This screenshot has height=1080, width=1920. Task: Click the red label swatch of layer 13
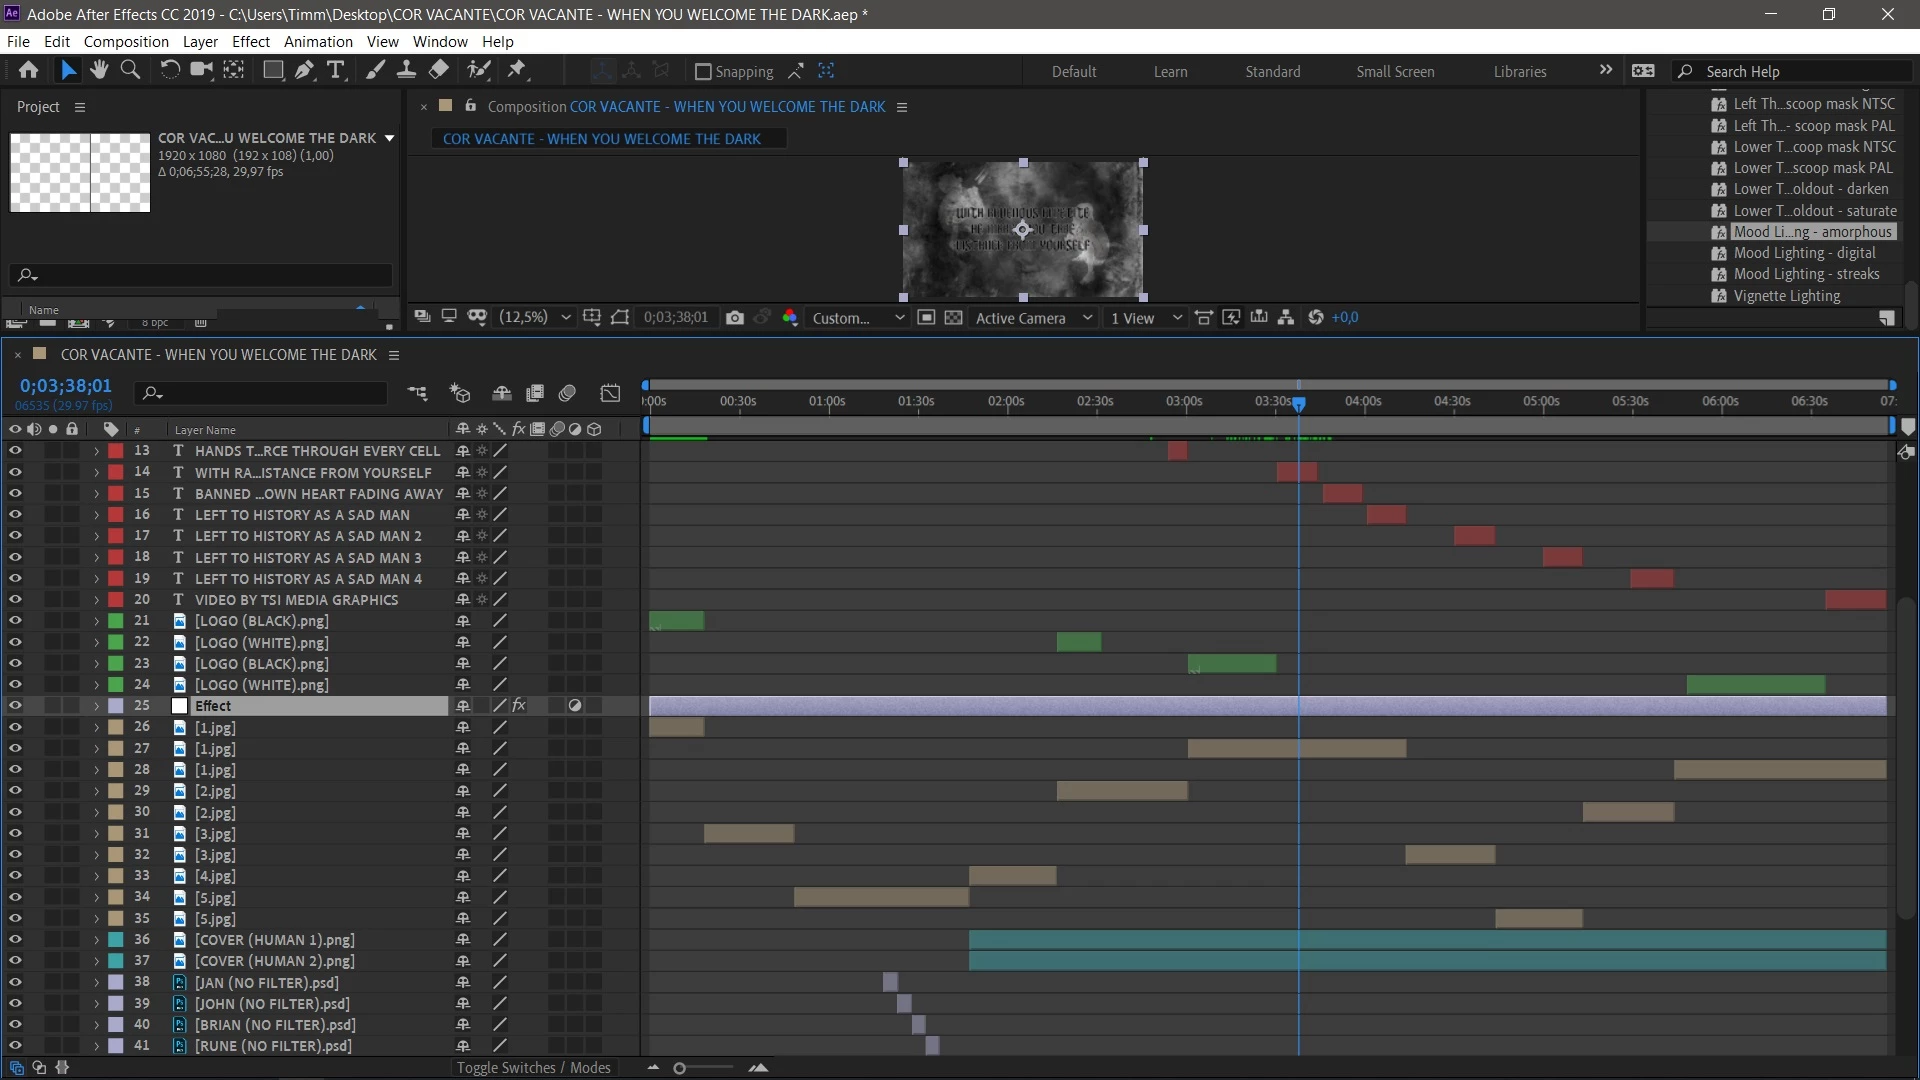[116, 451]
